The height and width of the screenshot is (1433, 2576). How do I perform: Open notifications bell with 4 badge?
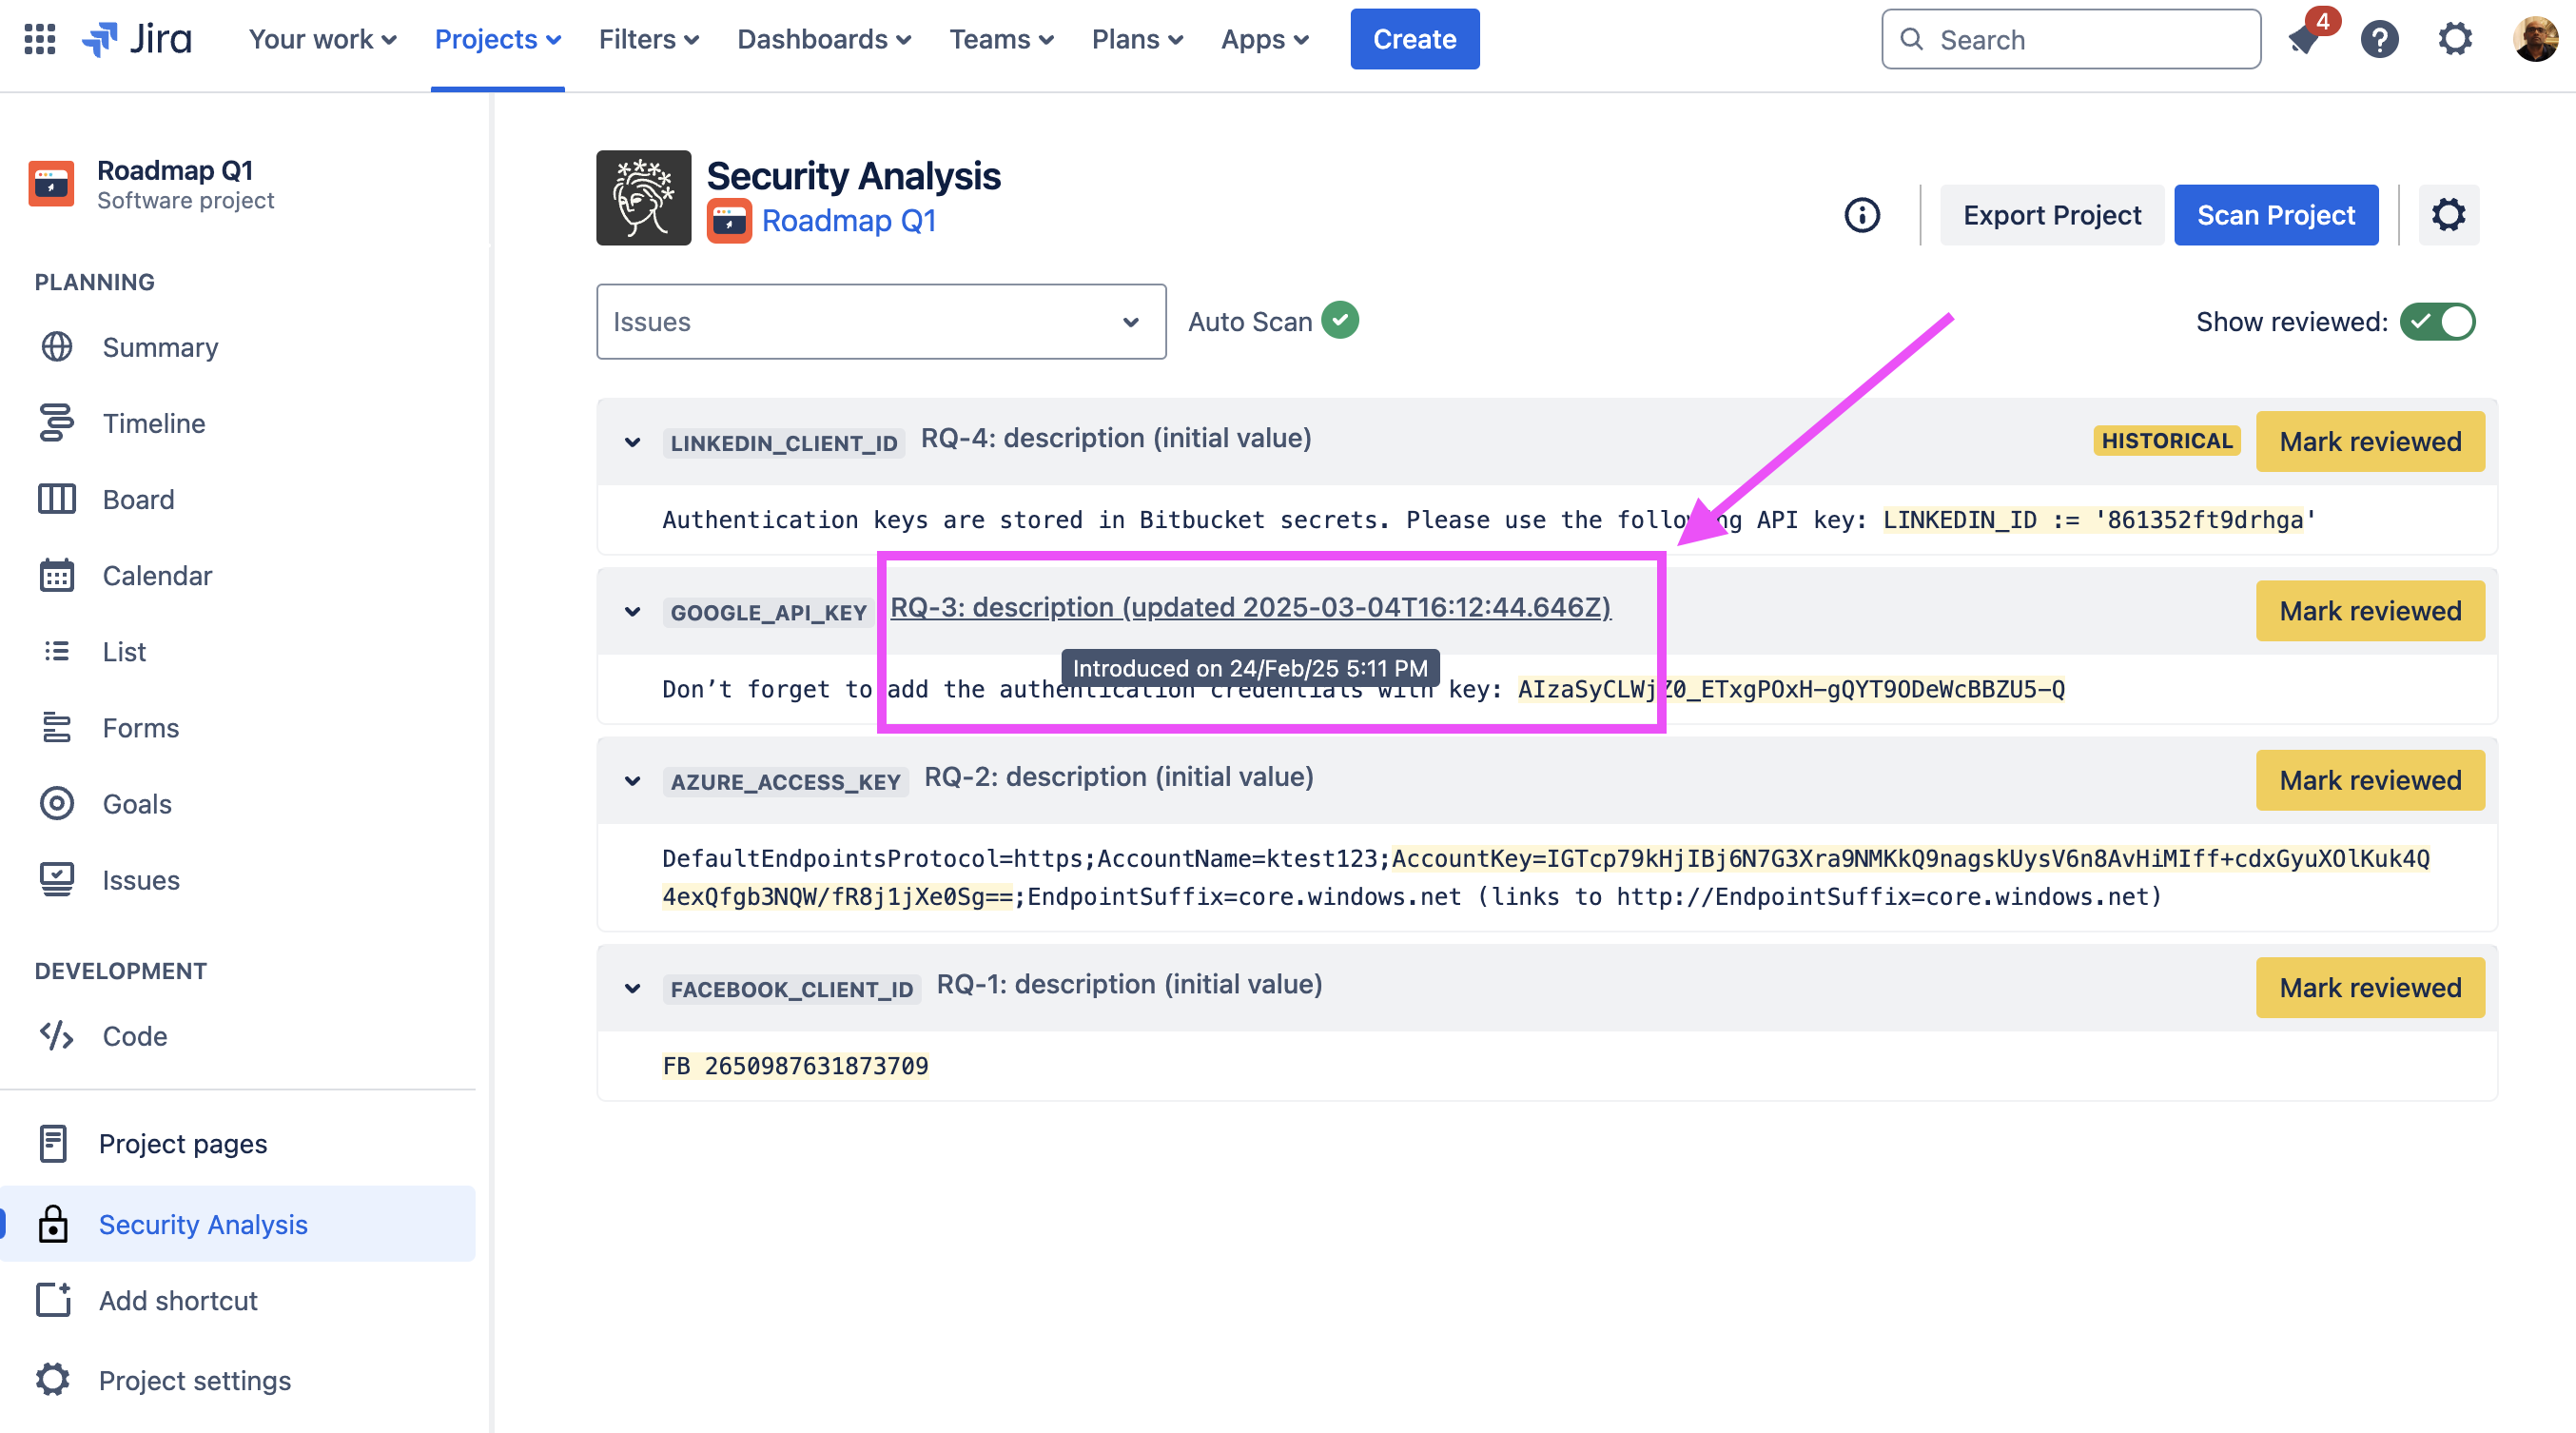pyautogui.click(x=2304, y=39)
